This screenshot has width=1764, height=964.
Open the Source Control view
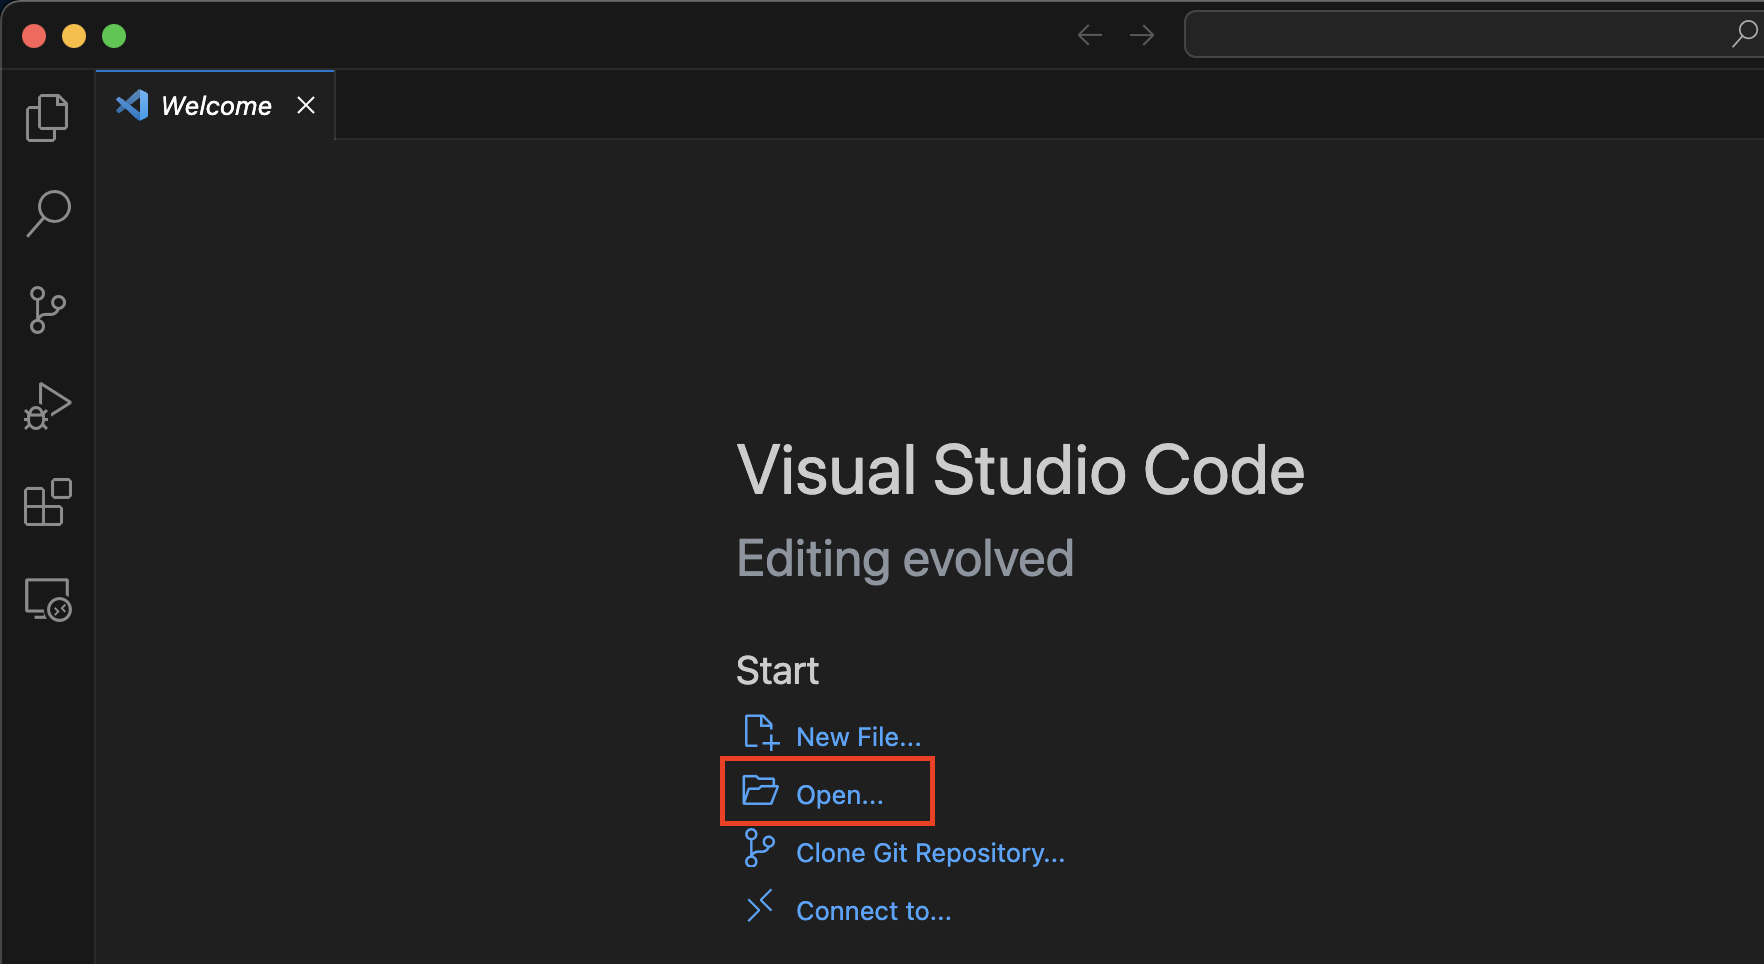tap(47, 310)
